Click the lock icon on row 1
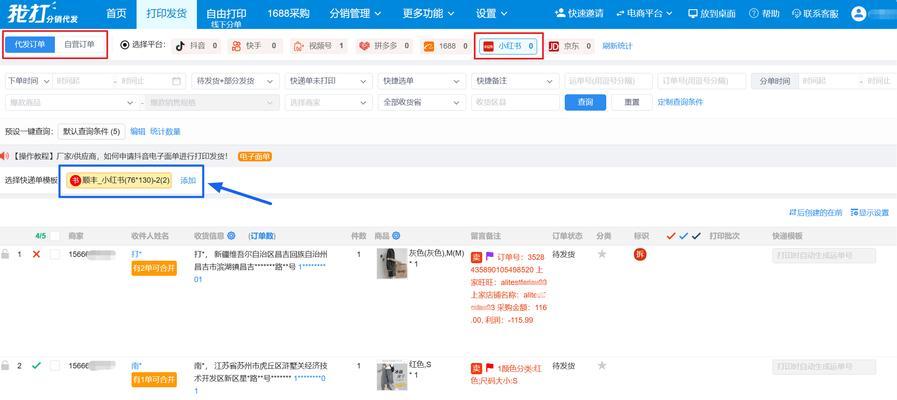This screenshot has width=897, height=400. [5, 254]
